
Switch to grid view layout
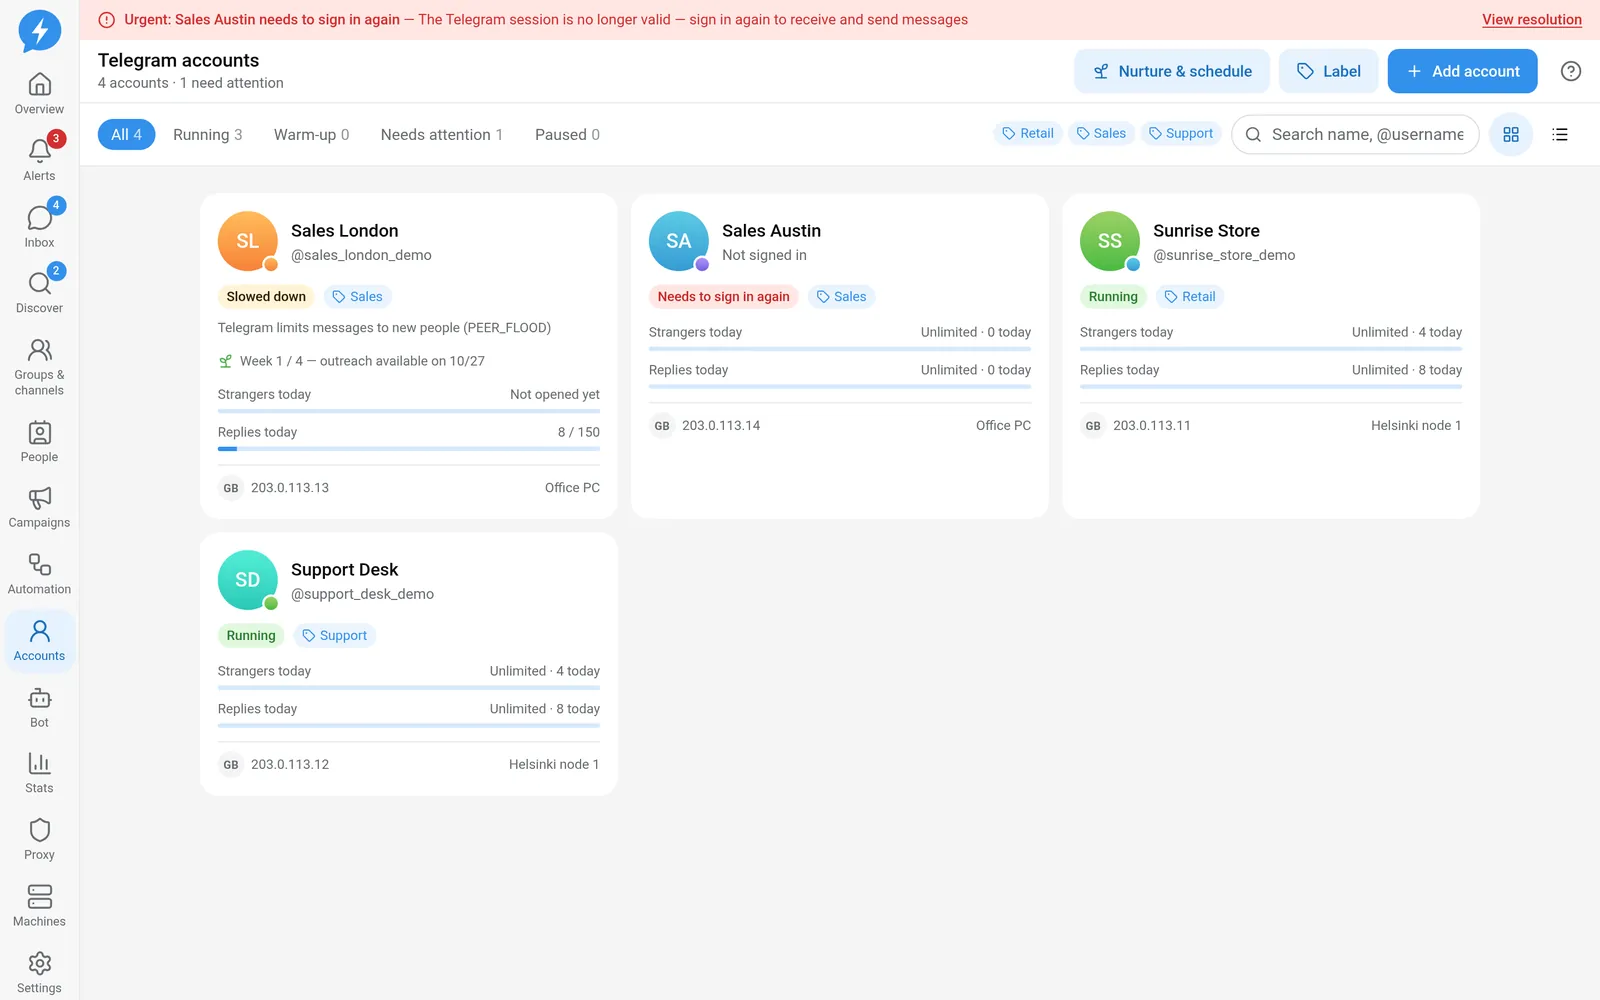click(1511, 134)
